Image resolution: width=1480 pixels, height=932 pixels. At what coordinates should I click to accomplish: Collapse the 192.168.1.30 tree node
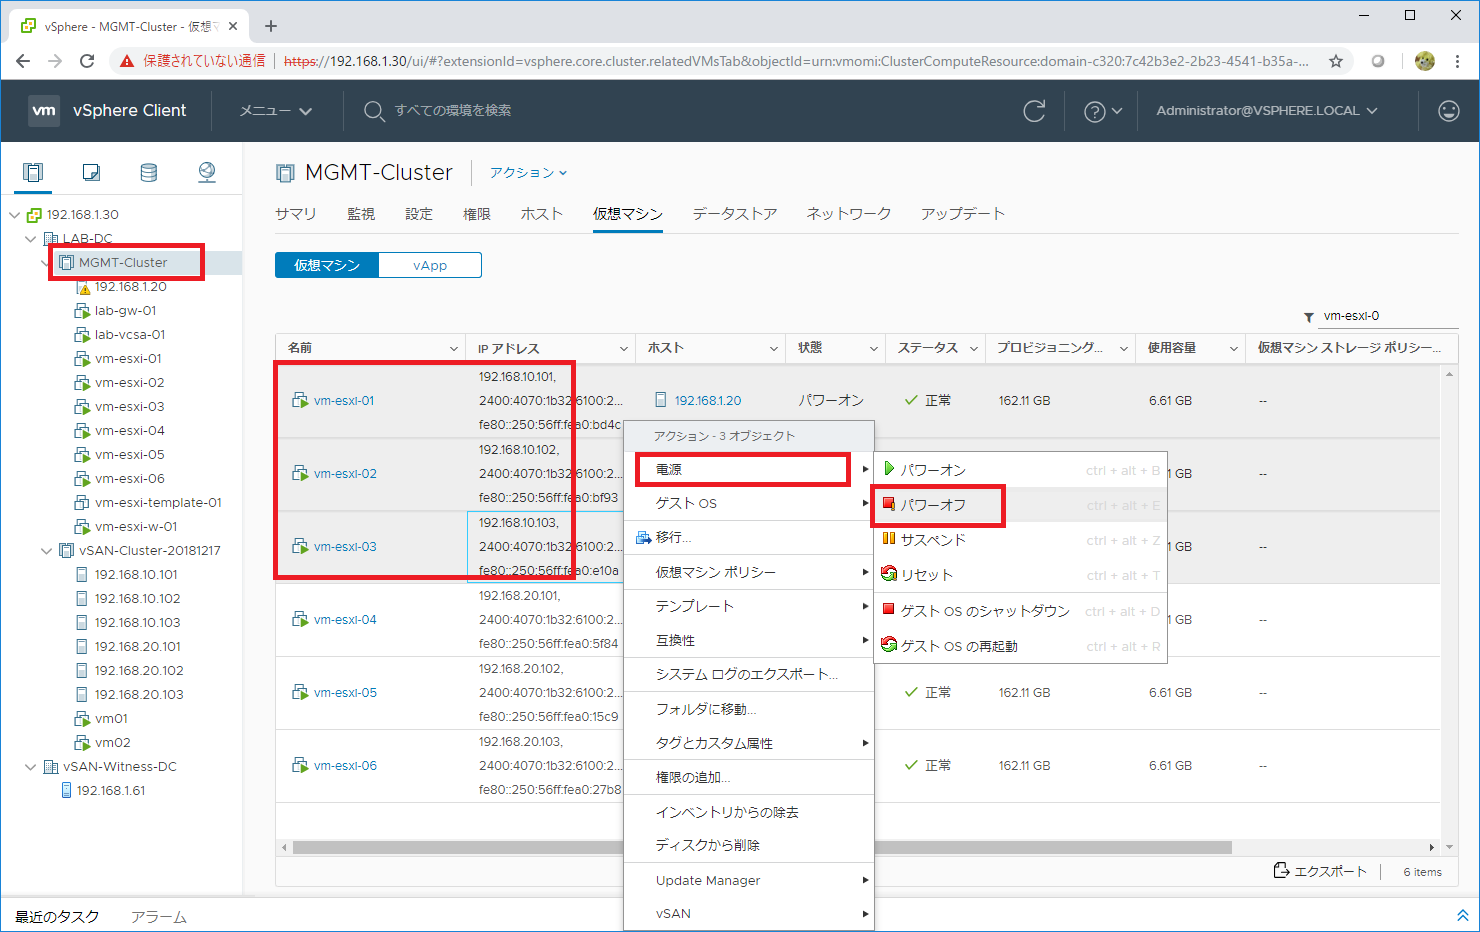point(15,215)
